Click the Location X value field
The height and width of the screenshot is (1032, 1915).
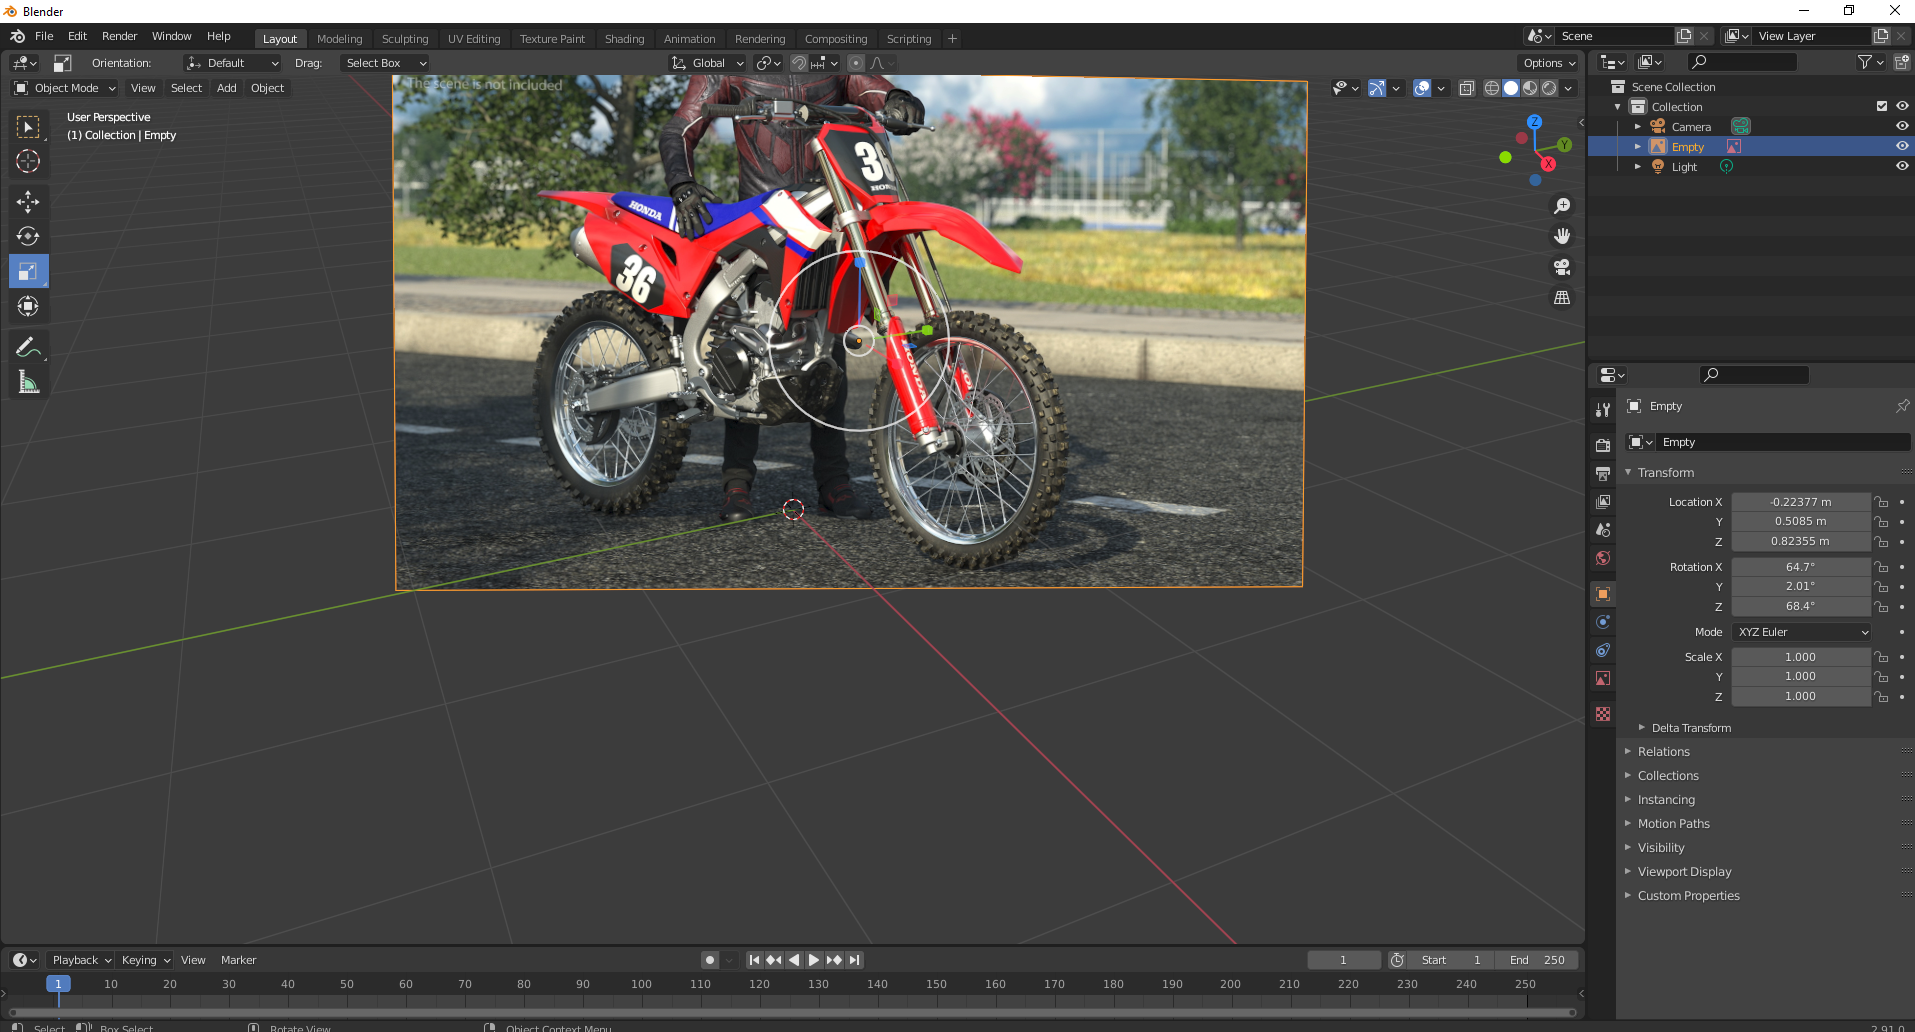click(1800, 502)
